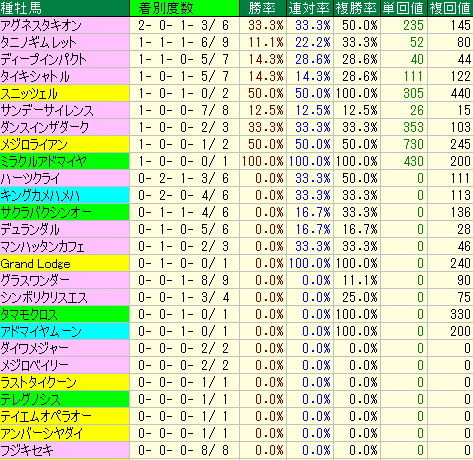
Task: Click 連対率 16.7% in デュランダル row
Action: point(313,229)
